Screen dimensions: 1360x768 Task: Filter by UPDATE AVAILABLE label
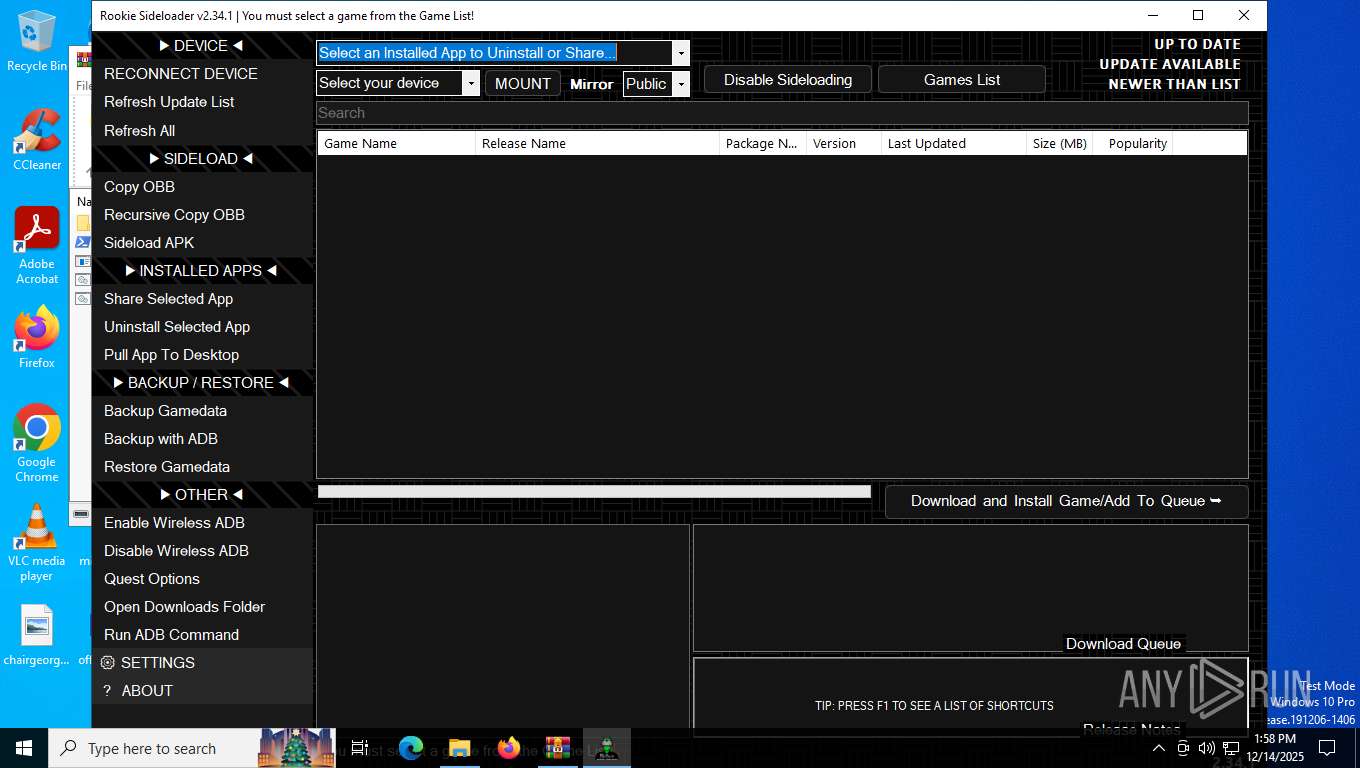[1170, 64]
